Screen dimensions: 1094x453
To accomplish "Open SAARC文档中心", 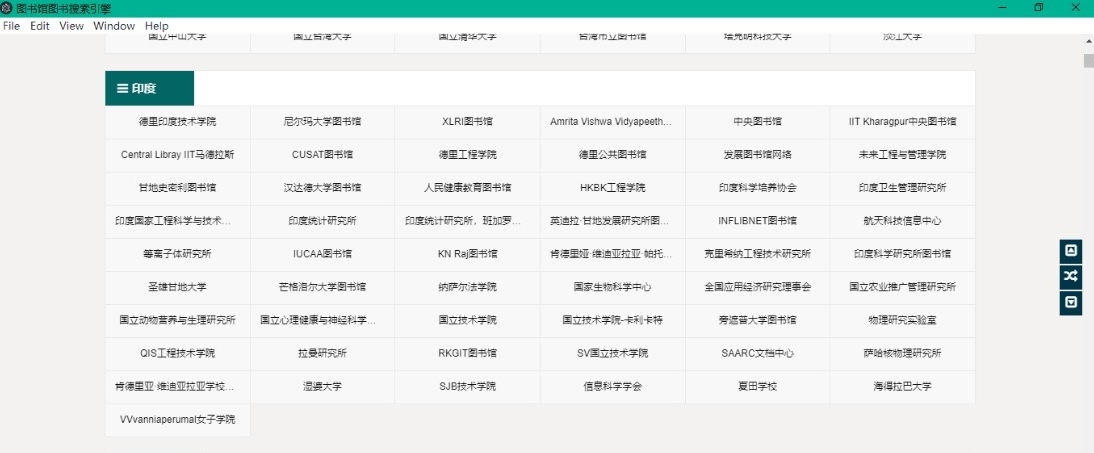I will click(757, 353).
